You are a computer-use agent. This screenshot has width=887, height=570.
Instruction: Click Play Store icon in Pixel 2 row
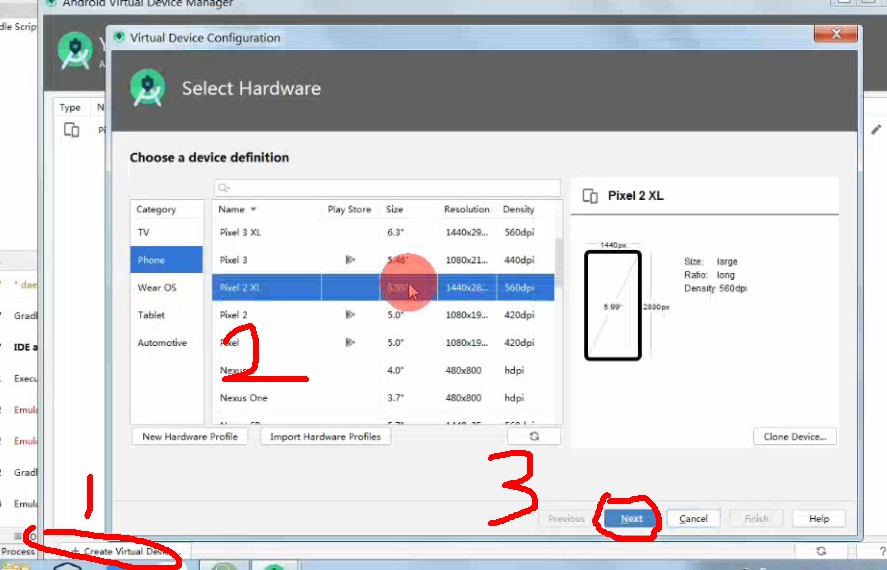tap(350, 314)
